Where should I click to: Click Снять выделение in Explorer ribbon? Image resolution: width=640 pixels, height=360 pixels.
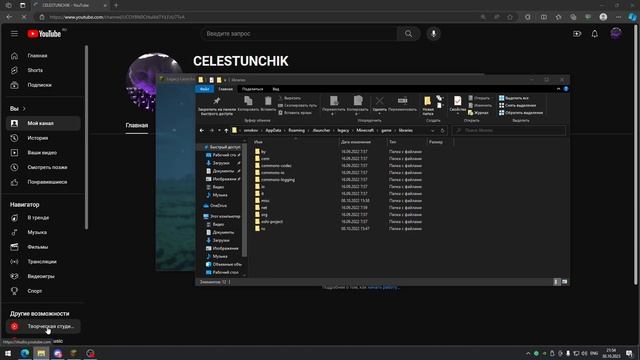[518, 105]
